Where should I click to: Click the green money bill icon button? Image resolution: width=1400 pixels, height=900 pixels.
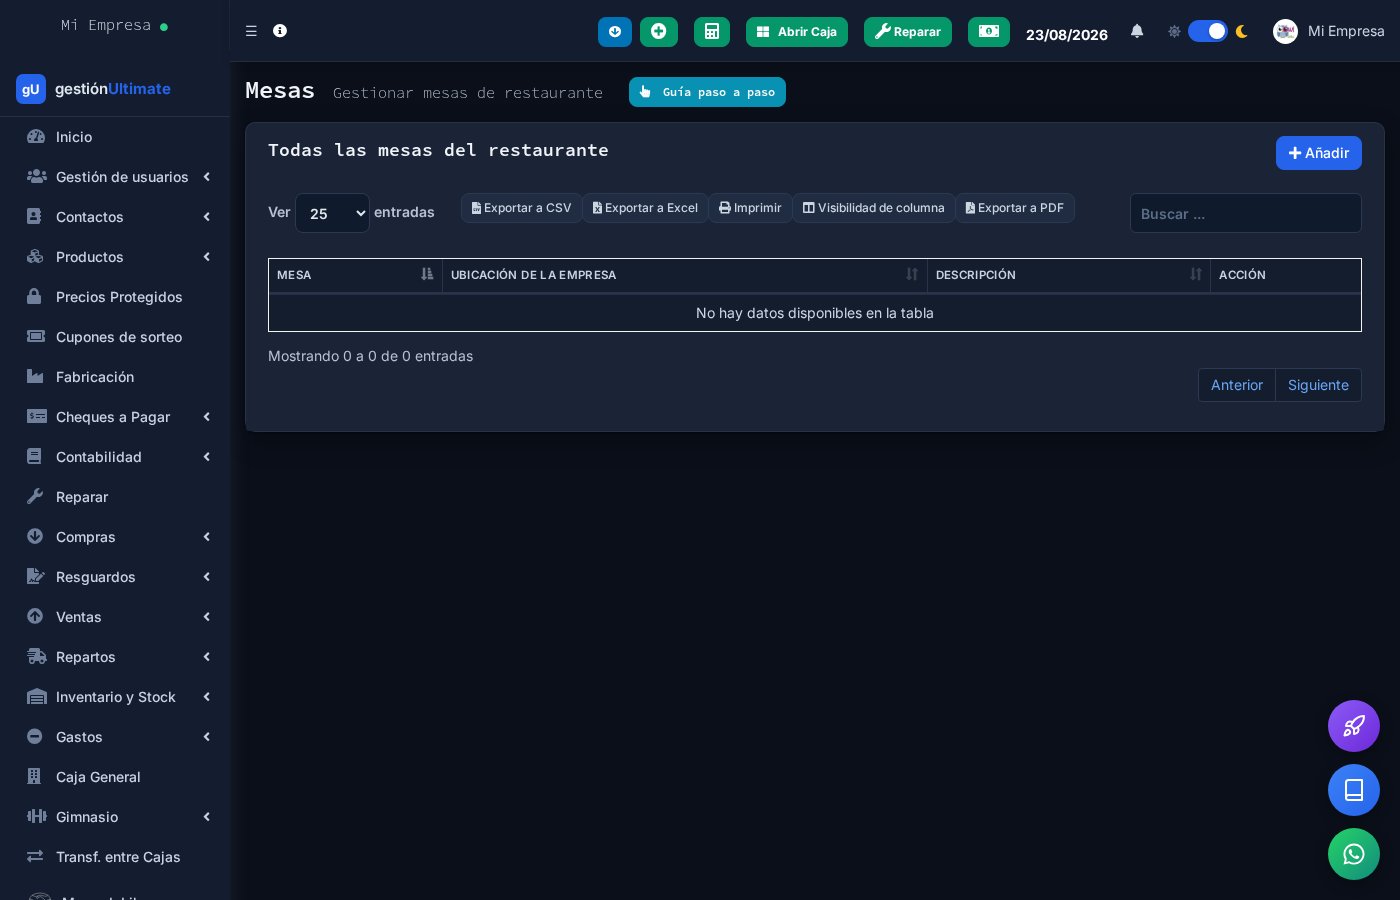coord(989,32)
